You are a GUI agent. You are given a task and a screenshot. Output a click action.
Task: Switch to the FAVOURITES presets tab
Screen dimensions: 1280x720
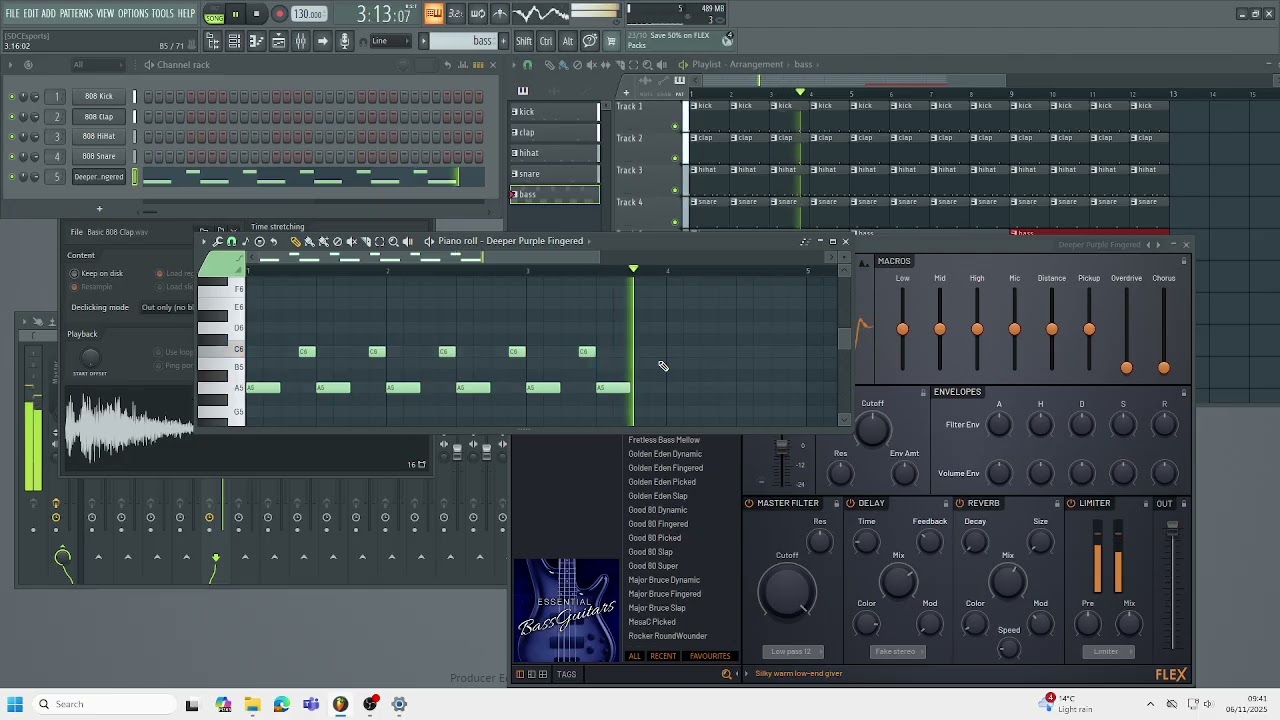pyautogui.click(x=710, y=656)
